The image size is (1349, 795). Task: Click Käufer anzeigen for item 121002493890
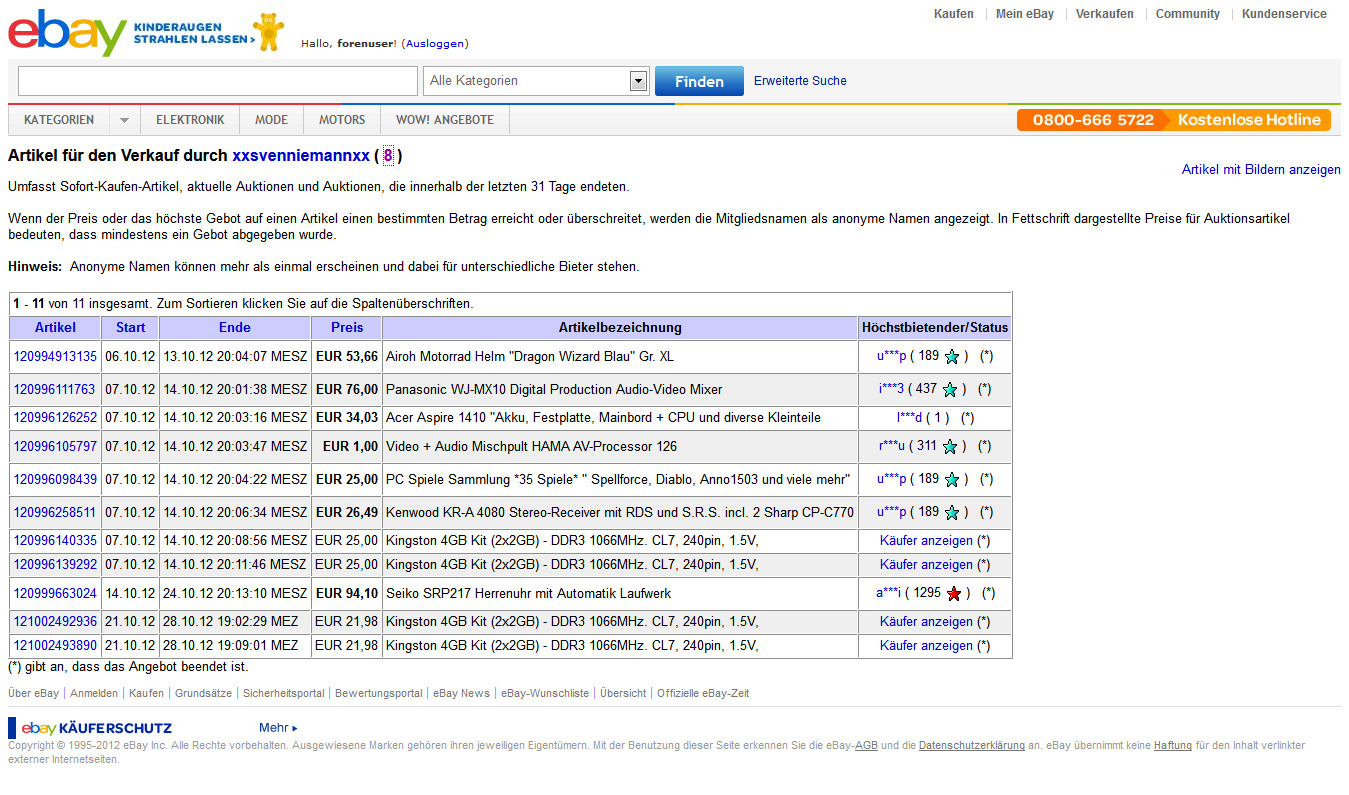[x=926, y=646]
